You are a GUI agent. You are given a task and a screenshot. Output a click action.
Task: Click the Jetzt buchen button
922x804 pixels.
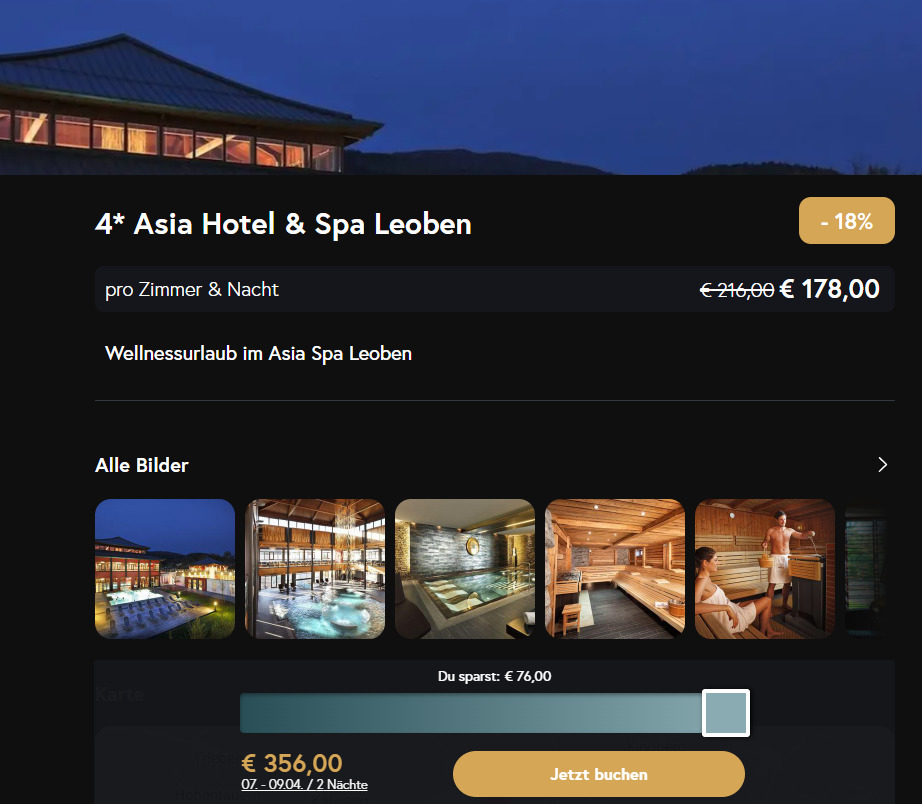point(599,774)
